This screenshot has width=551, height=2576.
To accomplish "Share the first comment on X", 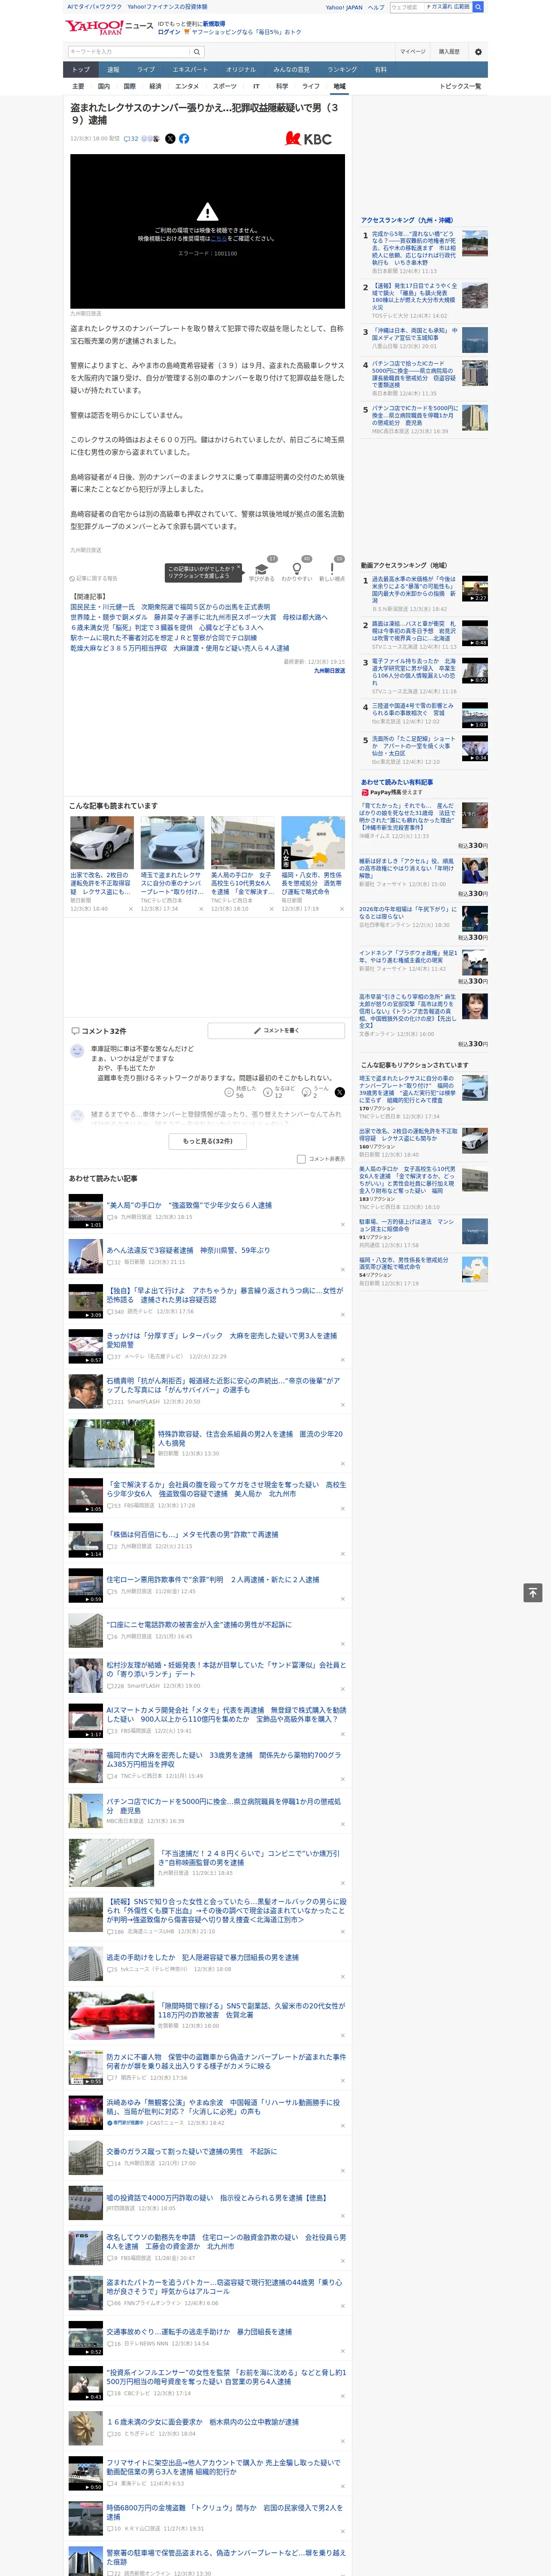I will click(x=339, y=1092).
